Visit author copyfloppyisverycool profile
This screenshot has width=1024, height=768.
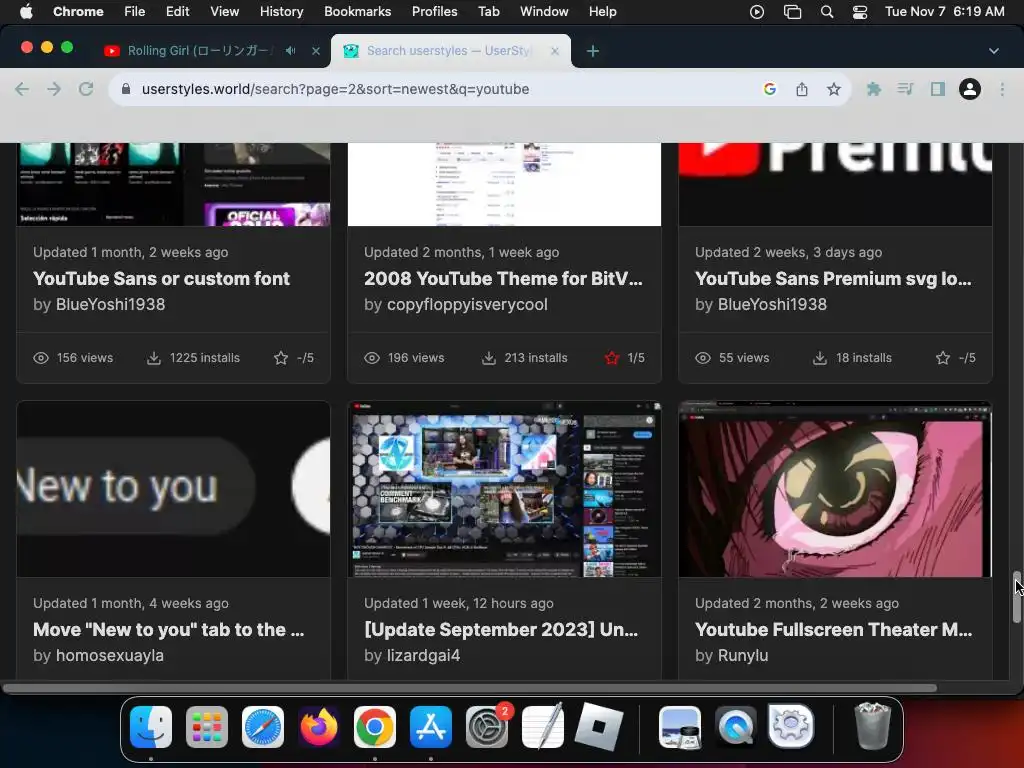(x=467, y=304)
